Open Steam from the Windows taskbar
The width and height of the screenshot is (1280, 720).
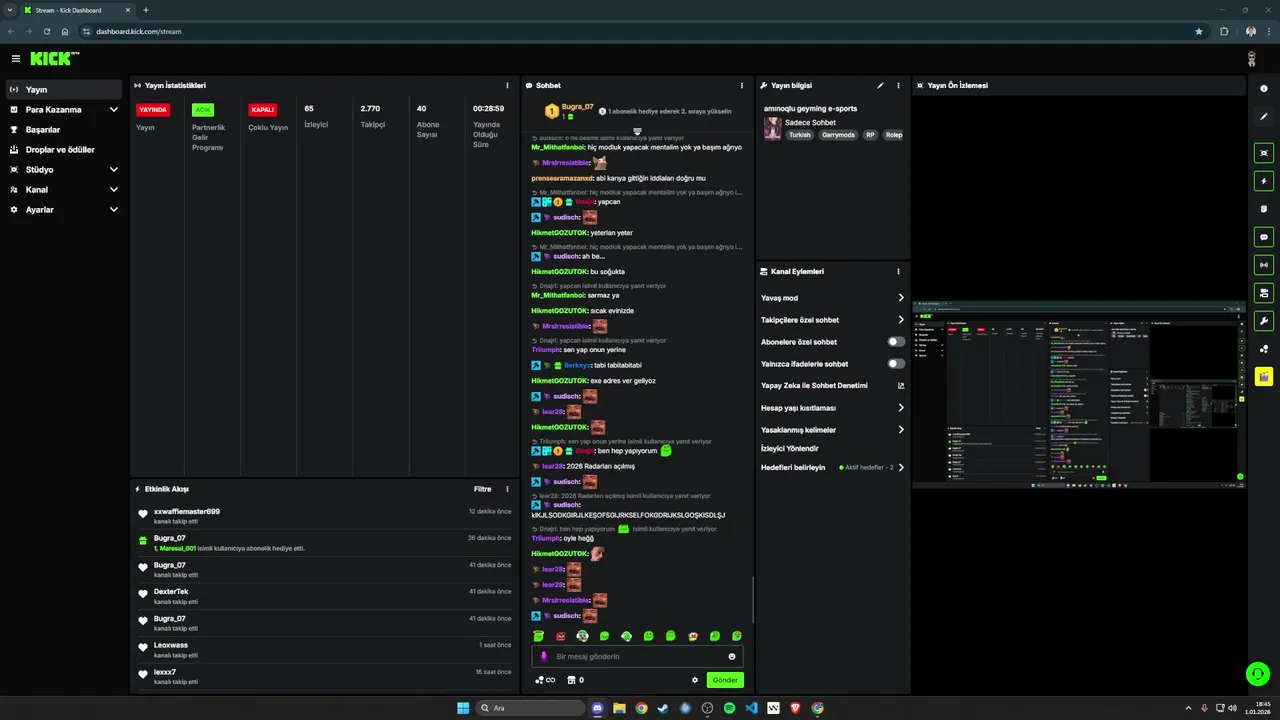(663, 708)
